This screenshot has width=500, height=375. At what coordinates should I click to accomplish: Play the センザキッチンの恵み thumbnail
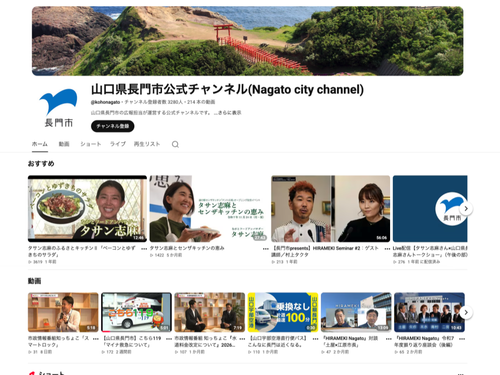[209, 209]
